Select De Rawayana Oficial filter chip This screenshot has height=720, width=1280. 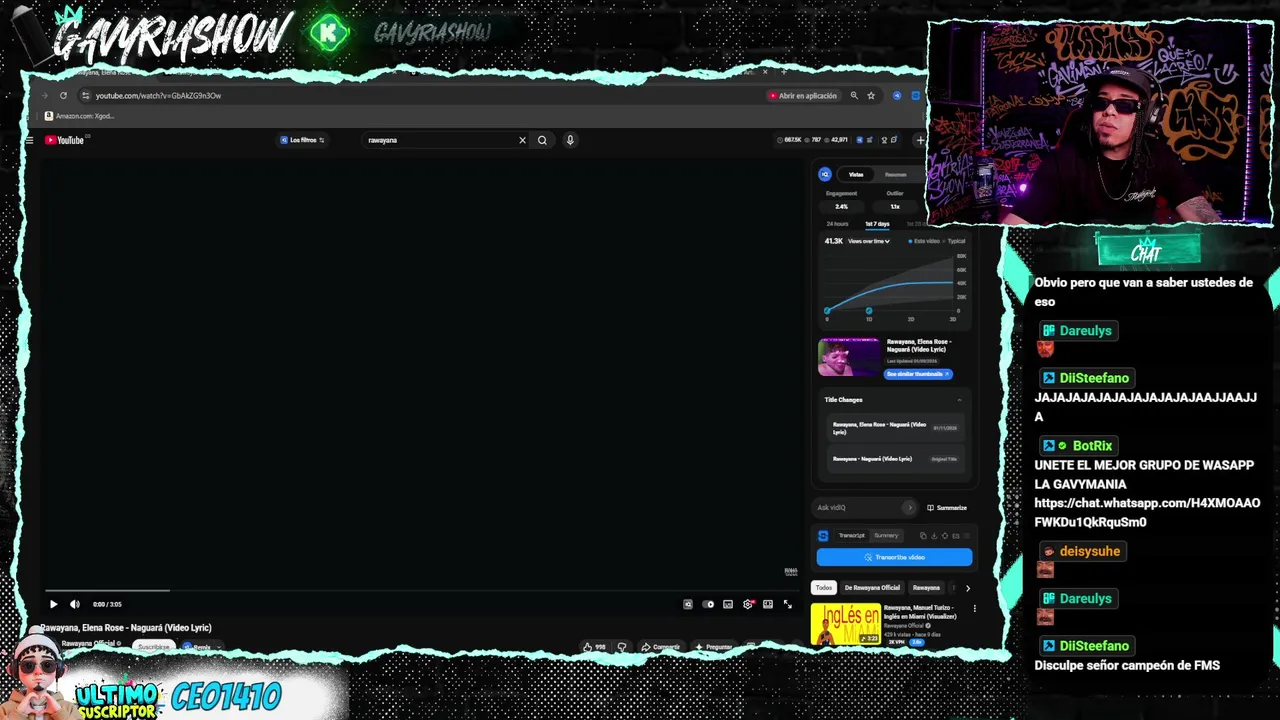click(872, 588)
